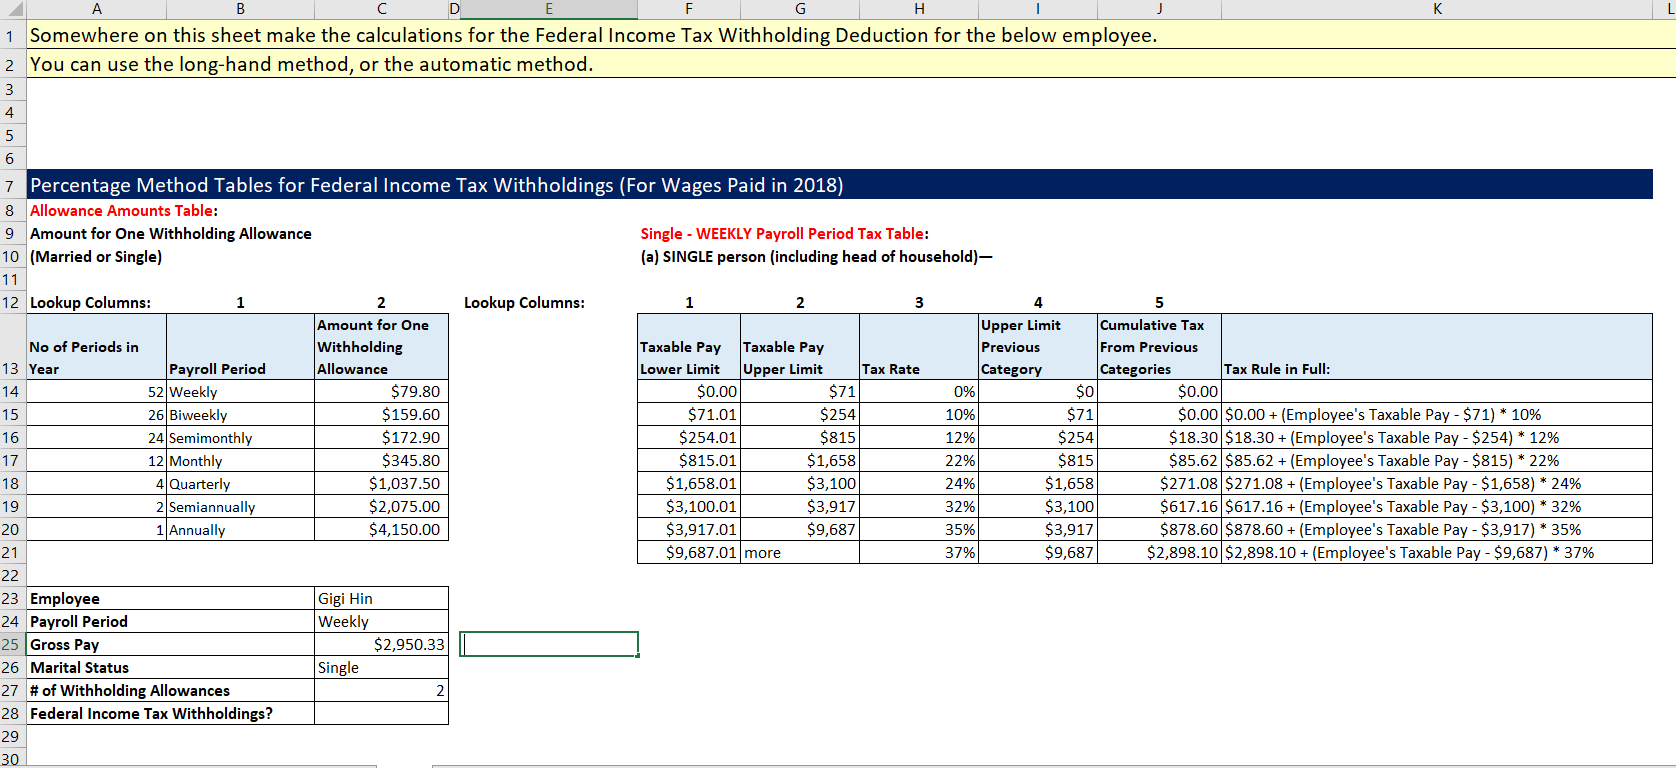The width and height of the screenshot is (1676, 768).
Task: Select column K header
Action: (x=1437, y=9)
